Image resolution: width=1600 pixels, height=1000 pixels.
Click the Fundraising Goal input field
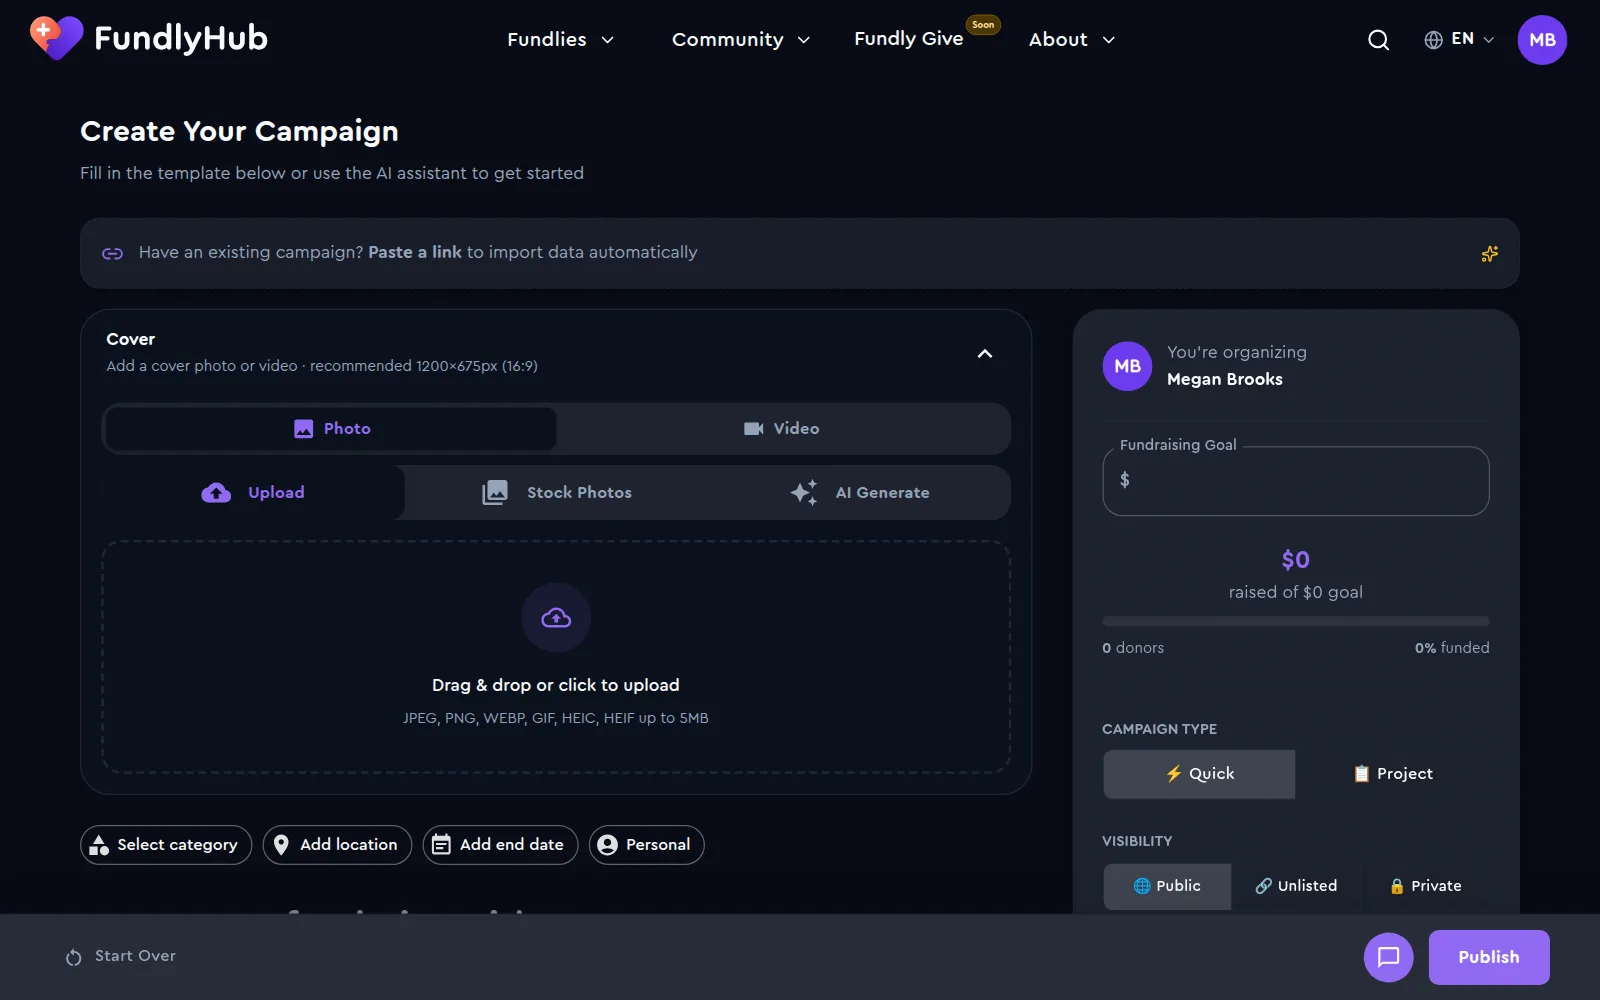point(1295,481)
